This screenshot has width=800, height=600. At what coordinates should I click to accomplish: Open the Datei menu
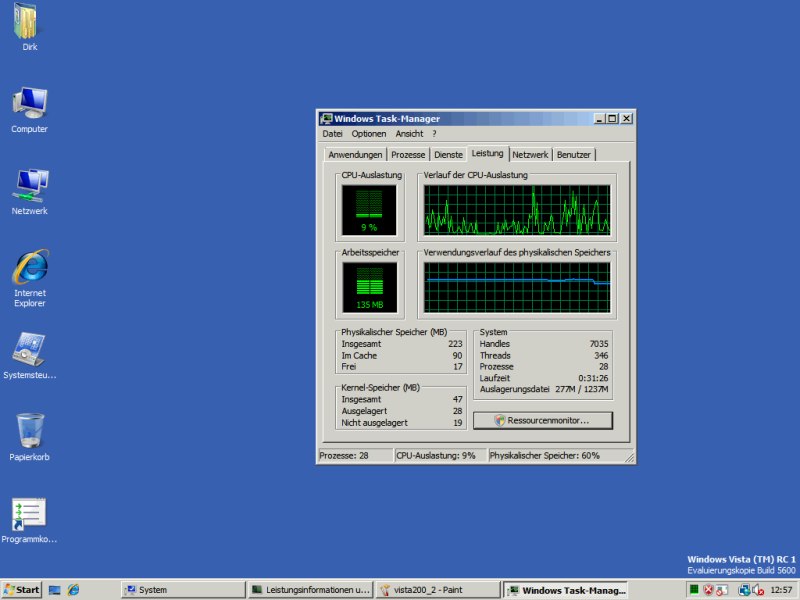coord(332,134)
